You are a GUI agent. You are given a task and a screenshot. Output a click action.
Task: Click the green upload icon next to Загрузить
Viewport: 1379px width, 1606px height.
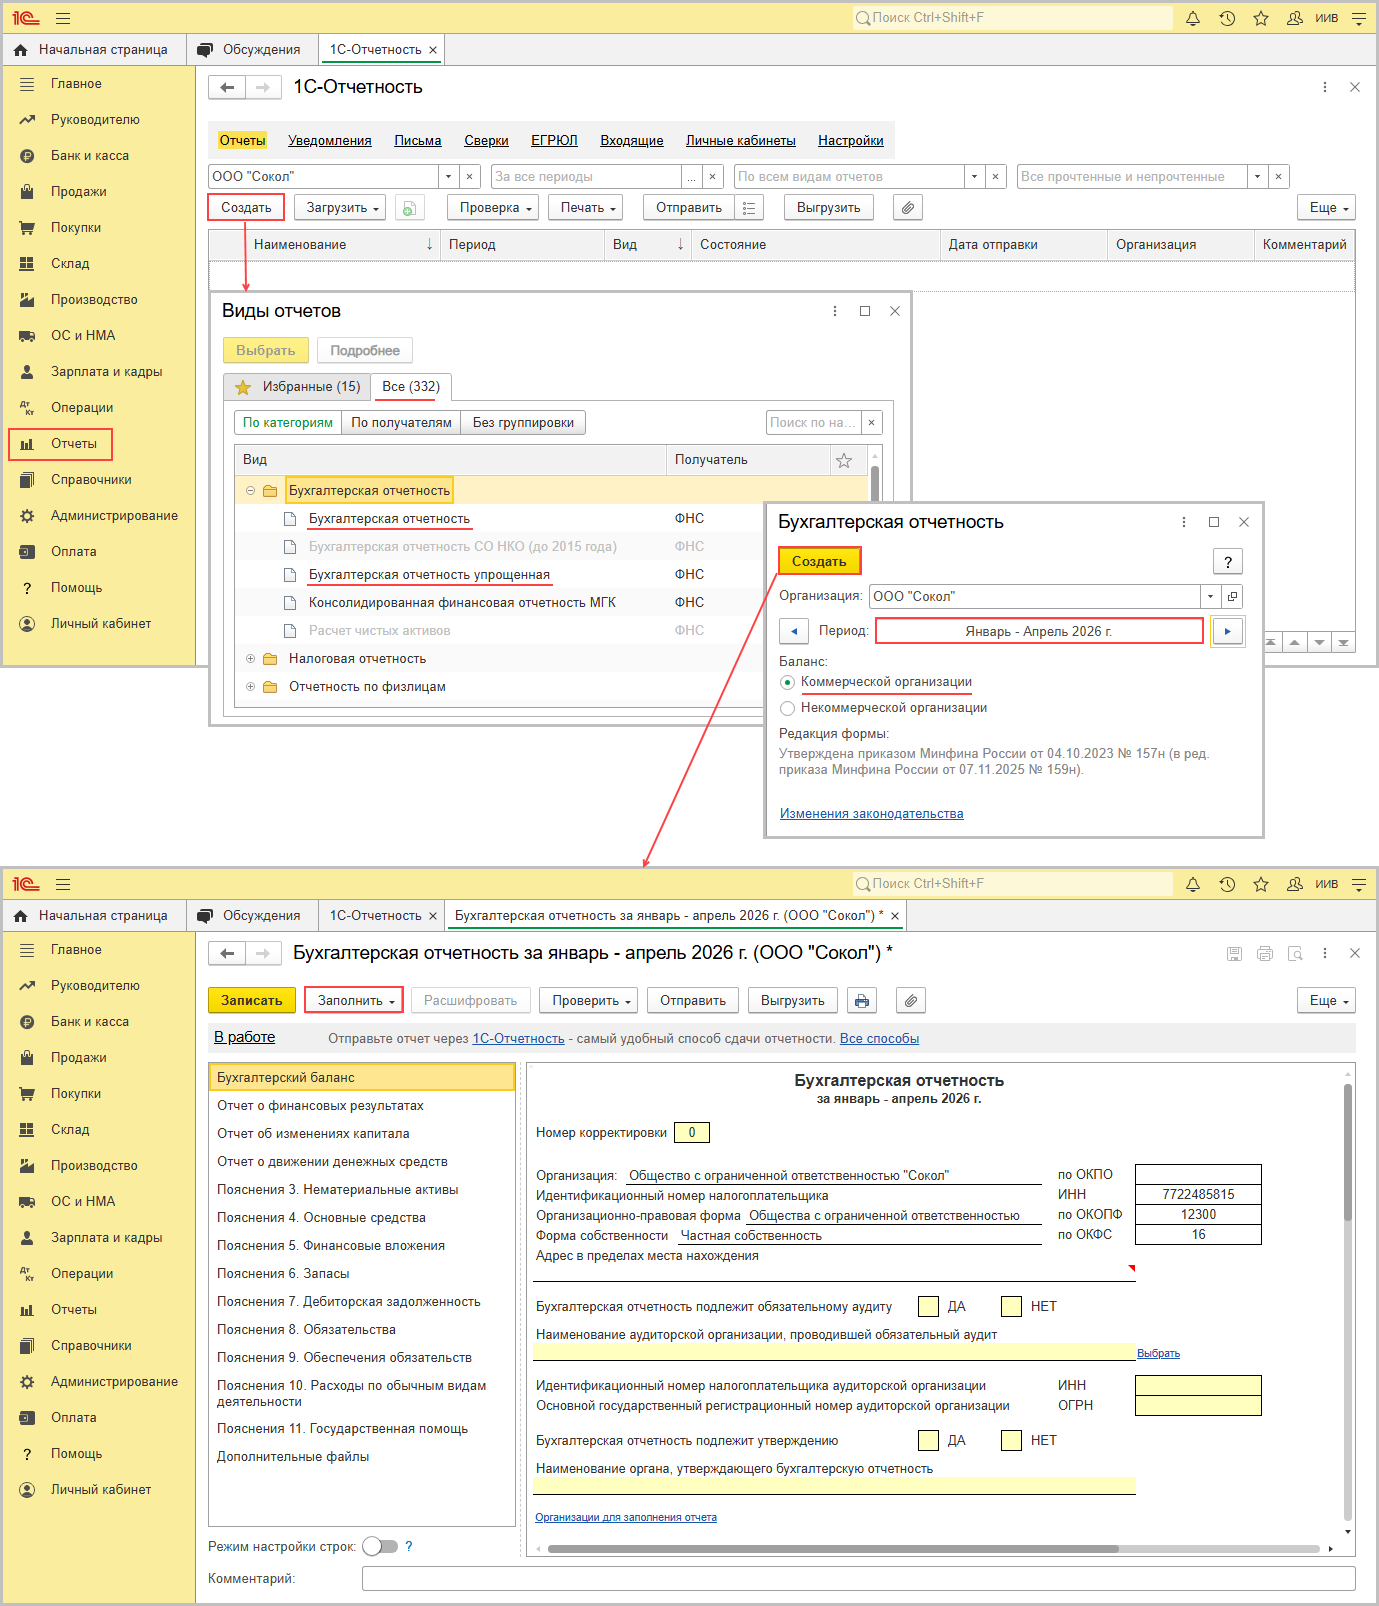pyautogui.click(x=409, y=208)
